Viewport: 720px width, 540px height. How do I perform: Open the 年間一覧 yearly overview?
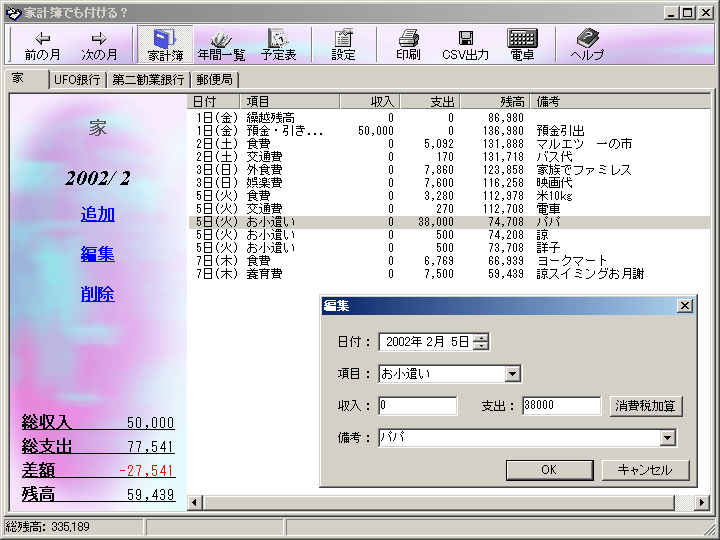pos(221,45)
